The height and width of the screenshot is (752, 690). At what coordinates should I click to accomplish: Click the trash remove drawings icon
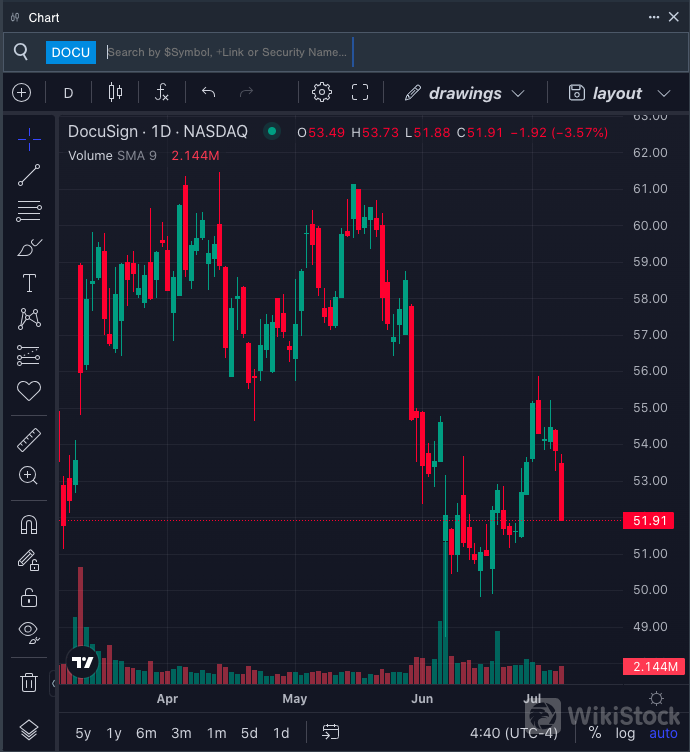[x=29, y=683]
